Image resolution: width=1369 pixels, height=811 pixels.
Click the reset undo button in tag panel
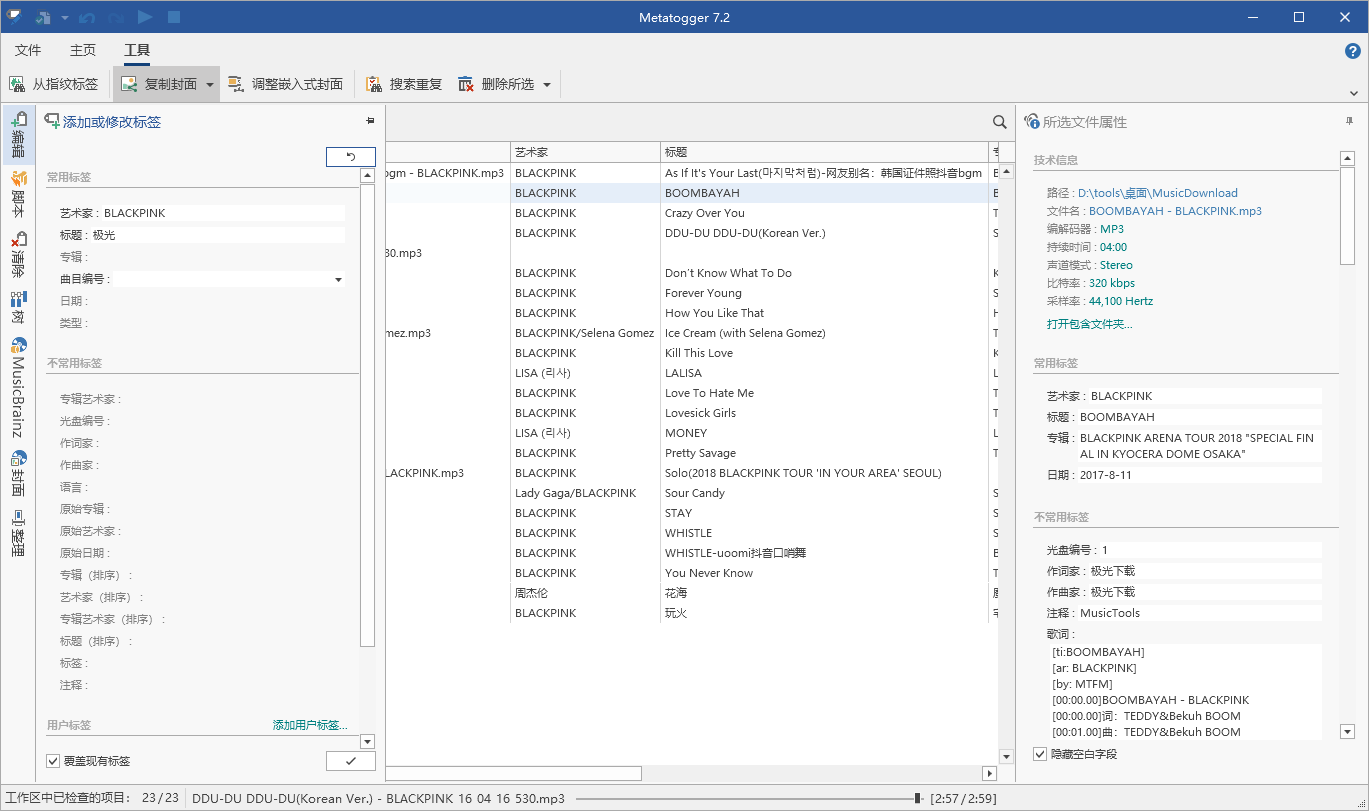[x=351, y=157]
